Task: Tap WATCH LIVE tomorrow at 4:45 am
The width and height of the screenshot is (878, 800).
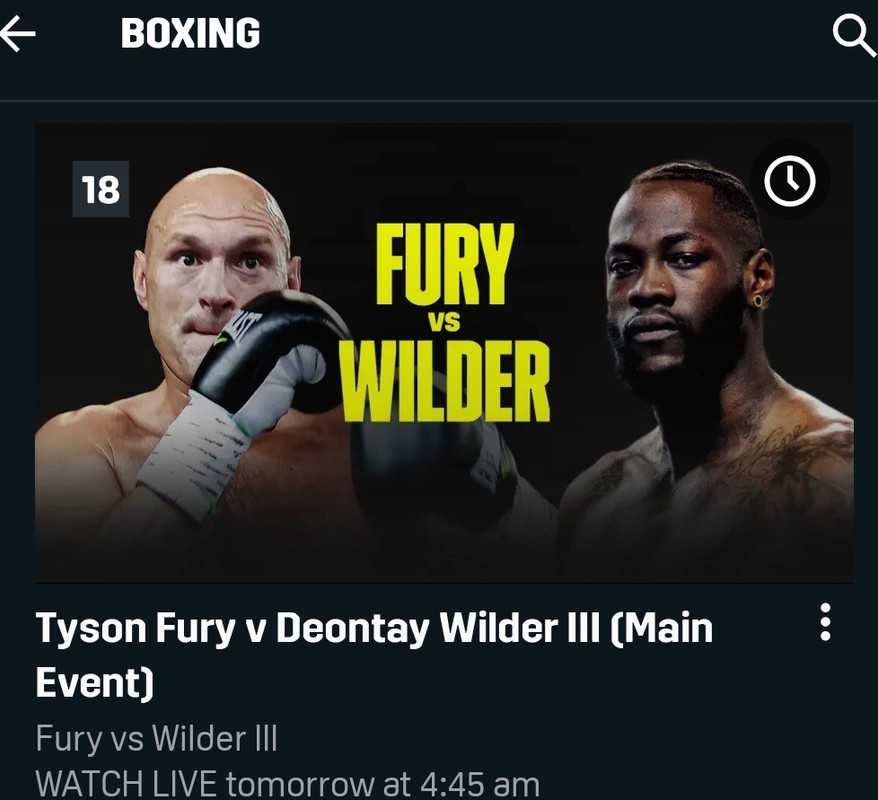Action: click(288, 784)
